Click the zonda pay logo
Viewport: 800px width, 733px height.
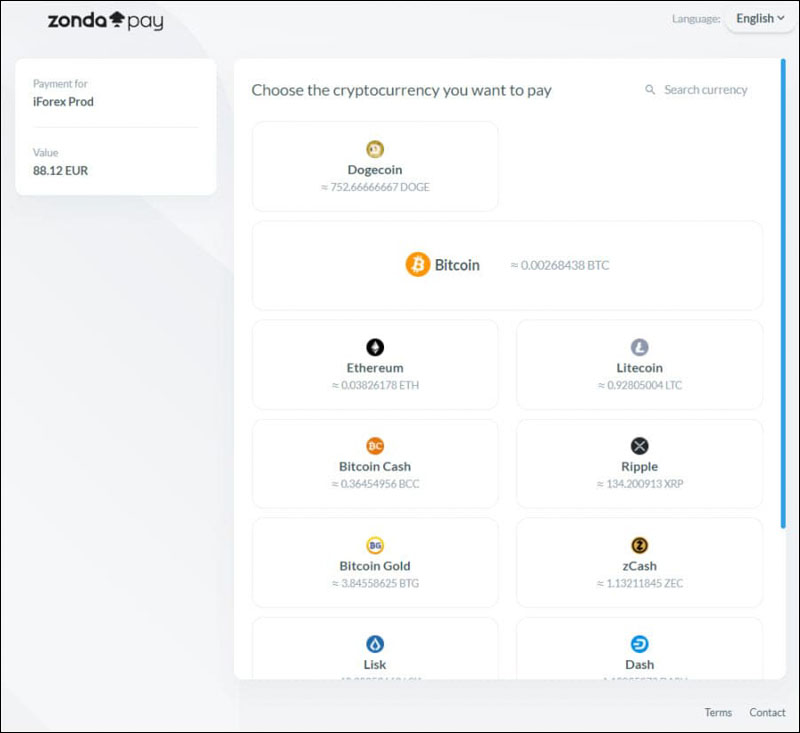pos(105,20)
